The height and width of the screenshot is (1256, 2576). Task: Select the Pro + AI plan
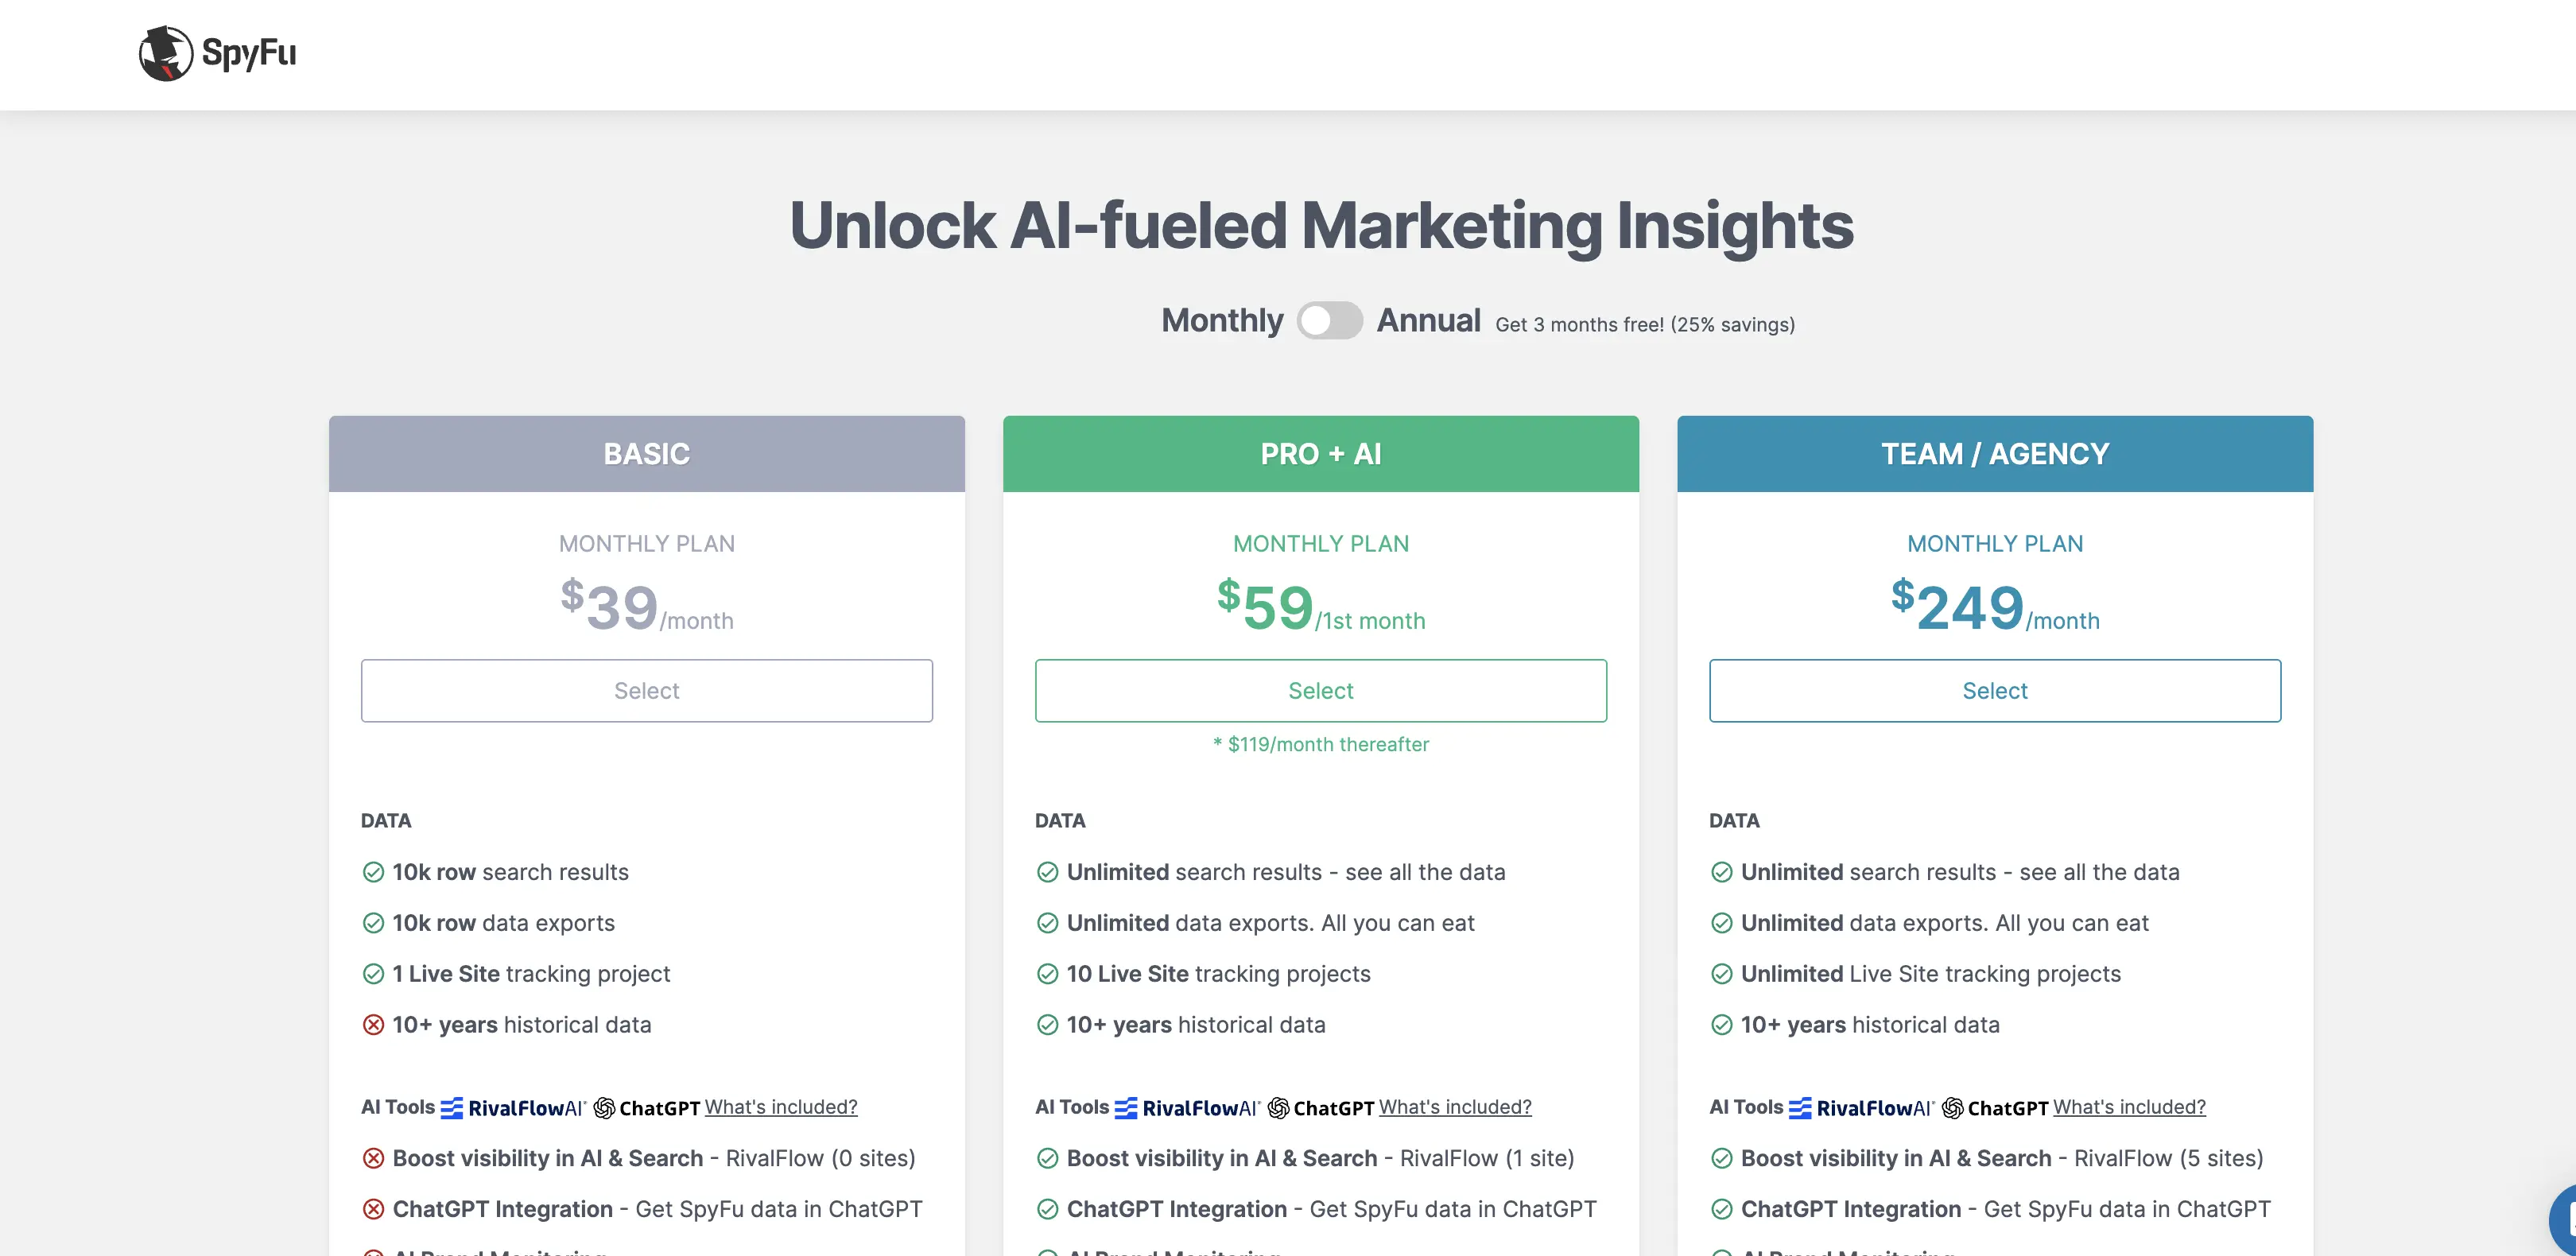(1320, 690)
